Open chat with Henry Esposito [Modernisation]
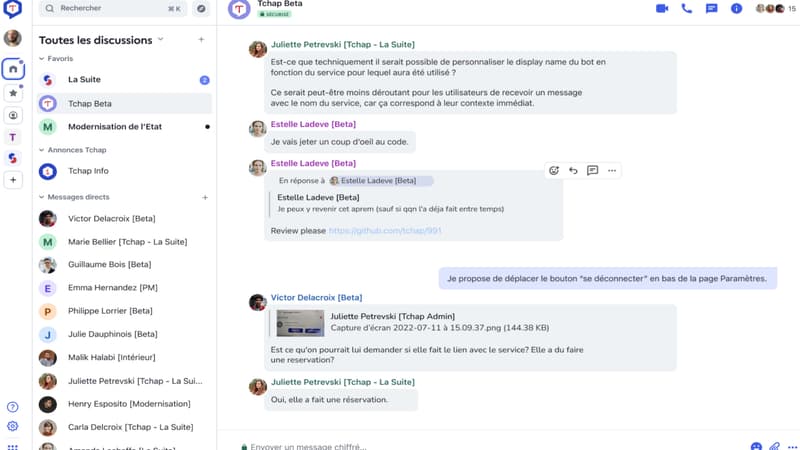The height and width of the screenshot is (450, 800). point(124,404)
